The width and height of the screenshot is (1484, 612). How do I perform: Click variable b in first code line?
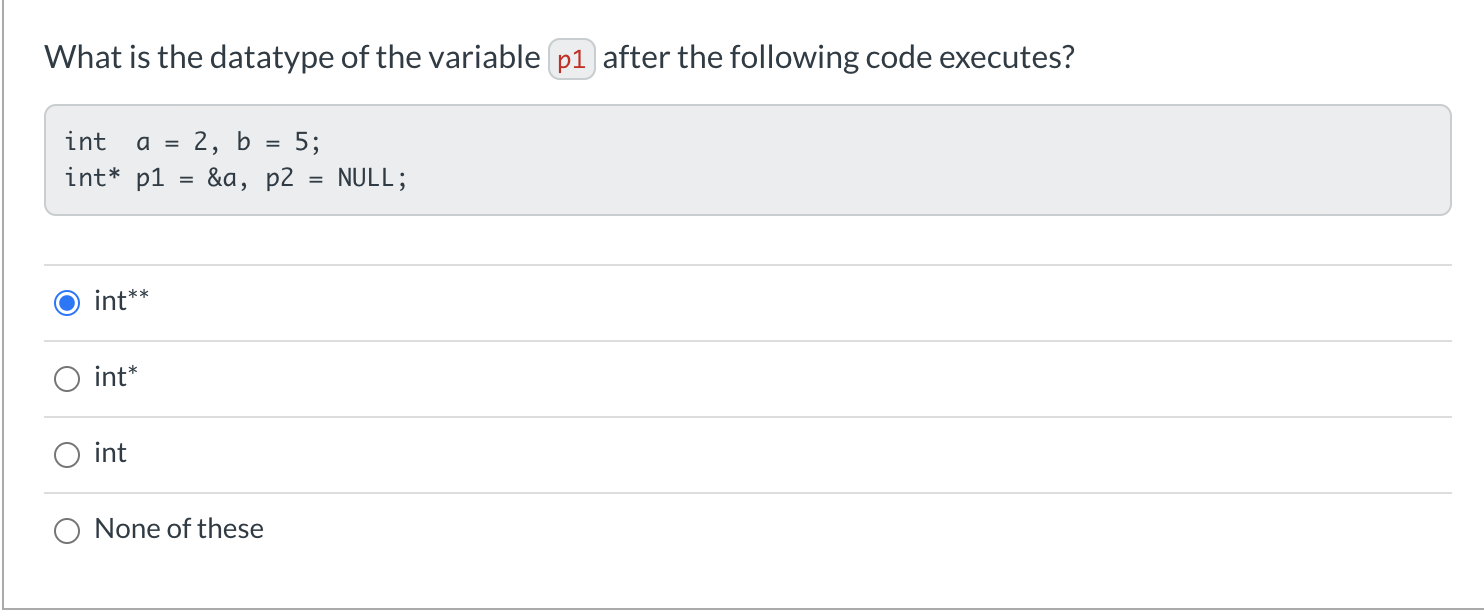pyautogui.click(x=243, y=141)
